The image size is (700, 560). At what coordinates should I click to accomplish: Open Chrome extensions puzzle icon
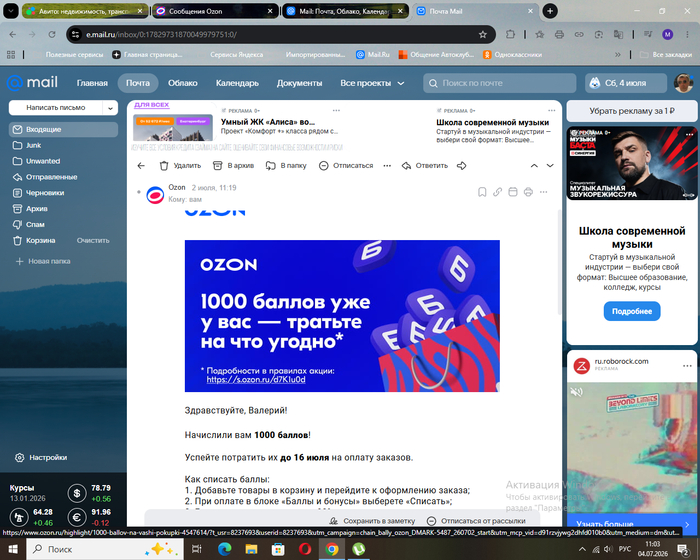(510, 34)
